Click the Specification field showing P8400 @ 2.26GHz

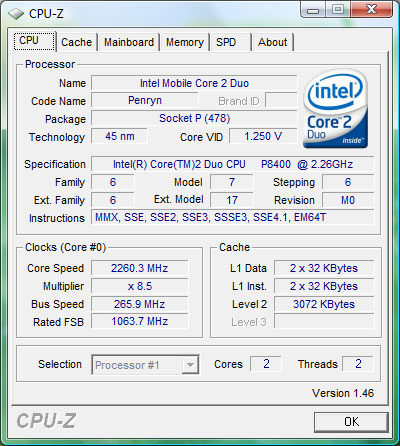pyautogui.click(x=233, y=164)
